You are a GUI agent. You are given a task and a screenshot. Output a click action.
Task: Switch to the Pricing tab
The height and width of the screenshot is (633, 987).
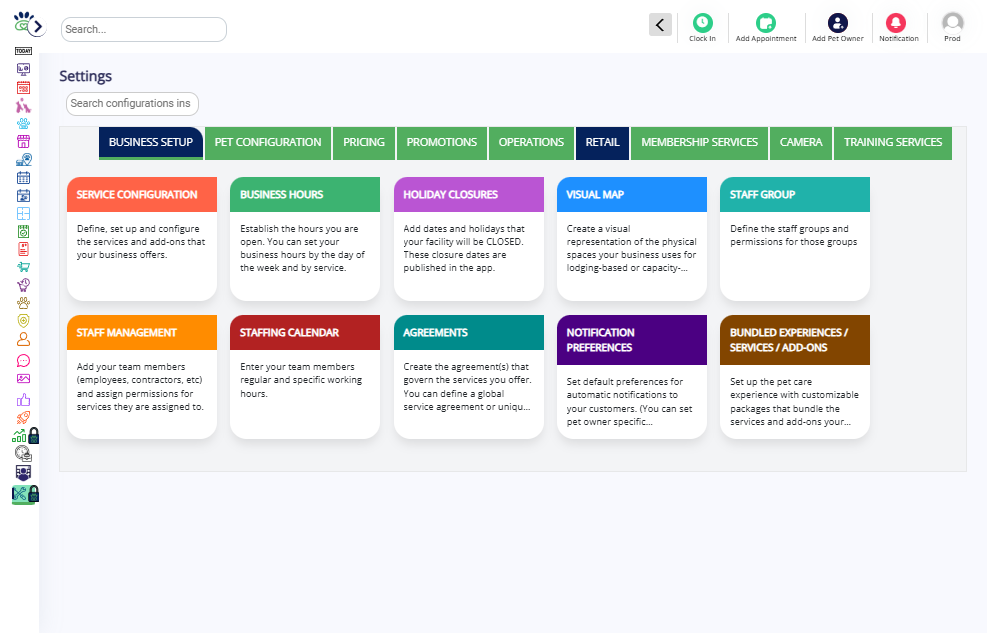[364, 143]
